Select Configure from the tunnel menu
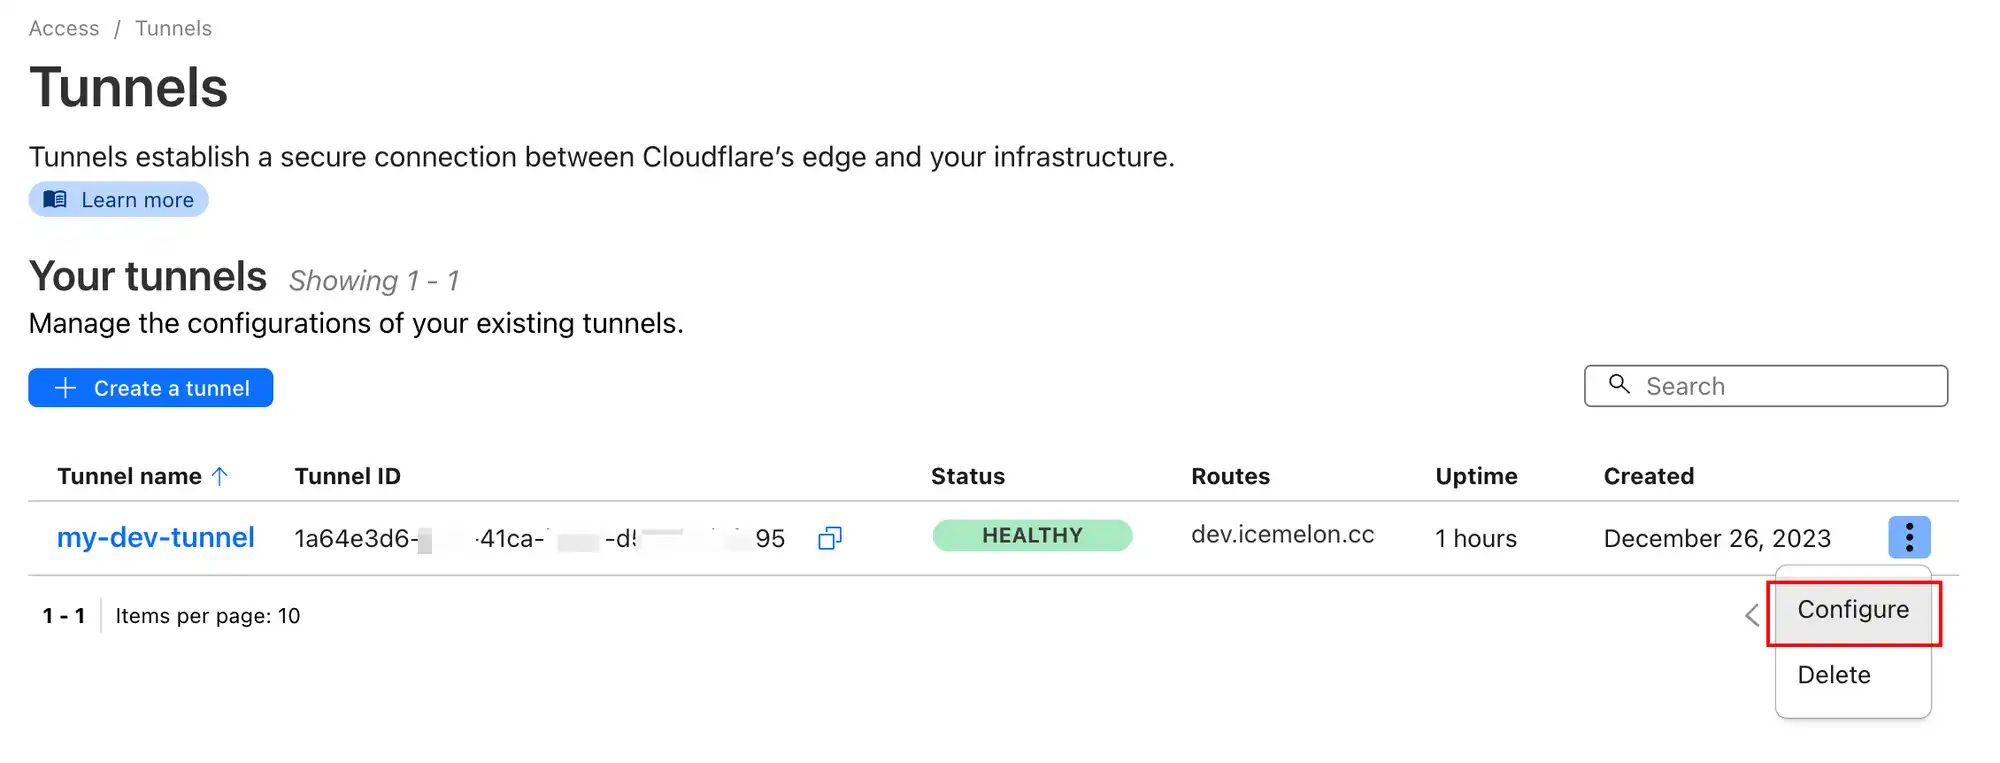 point(1852,610)
